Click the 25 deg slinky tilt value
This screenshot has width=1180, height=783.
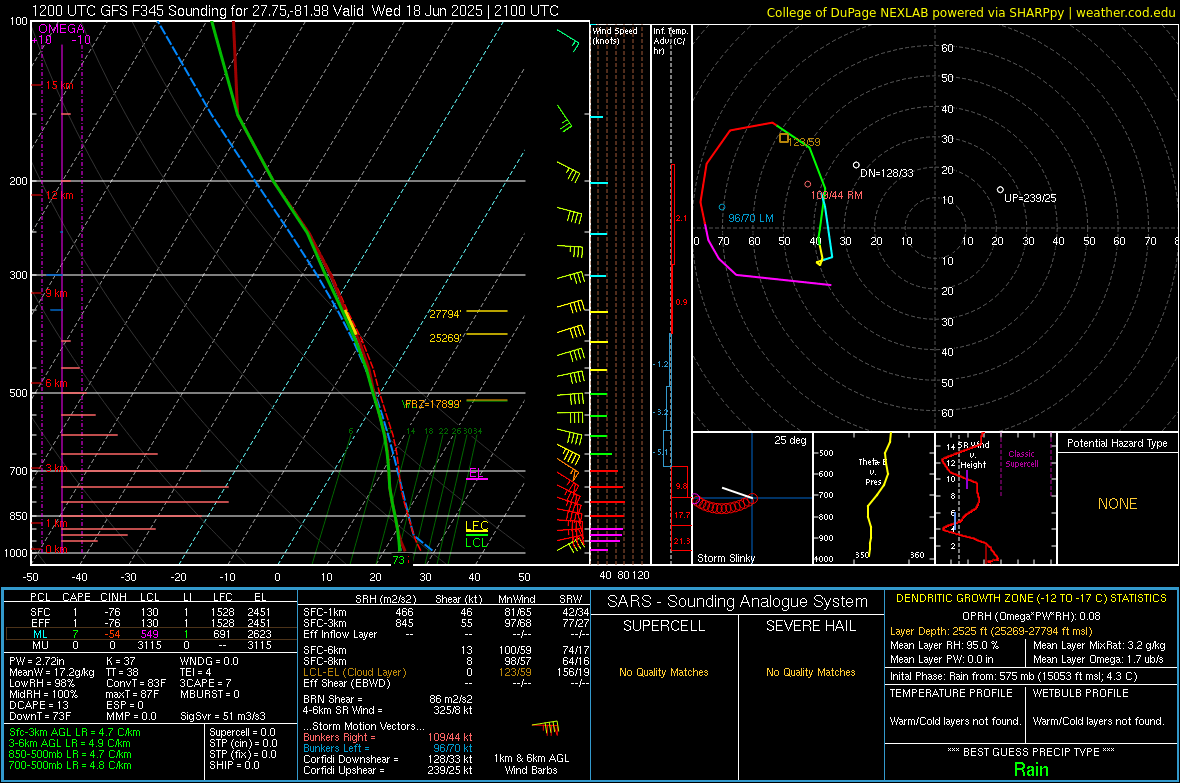pos(790,440)
